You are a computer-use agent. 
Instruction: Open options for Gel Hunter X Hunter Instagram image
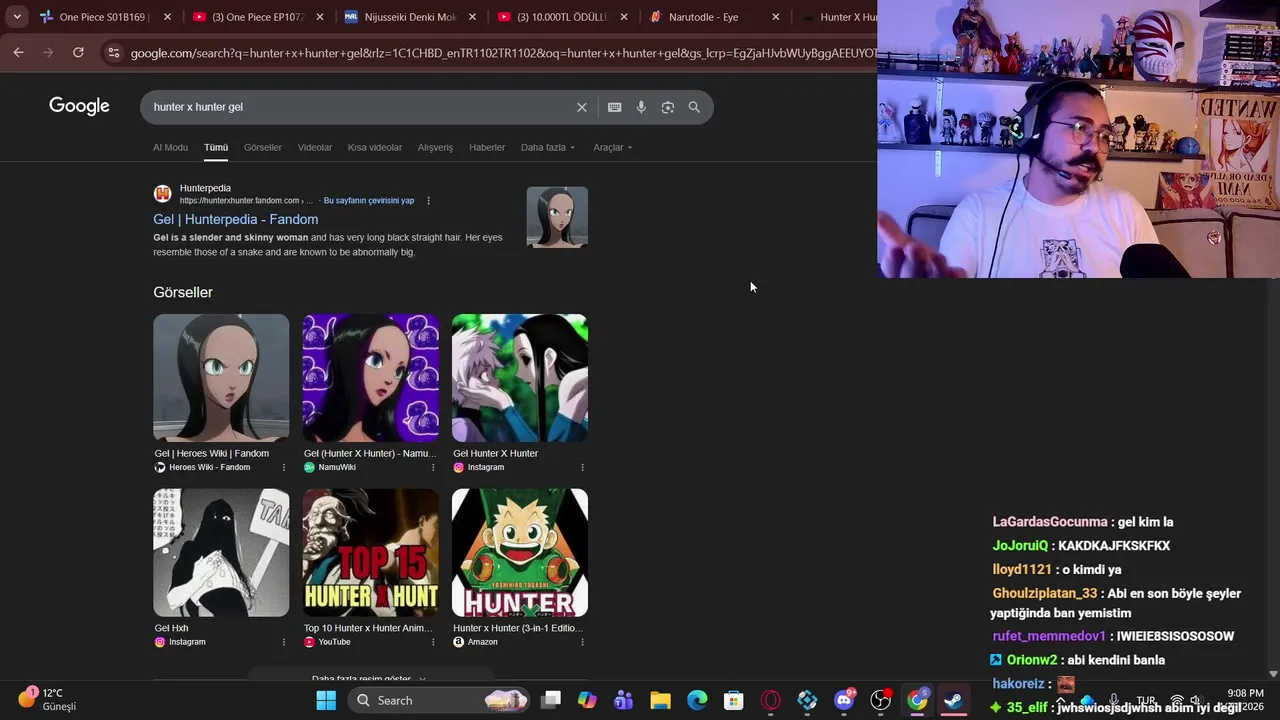582,467
